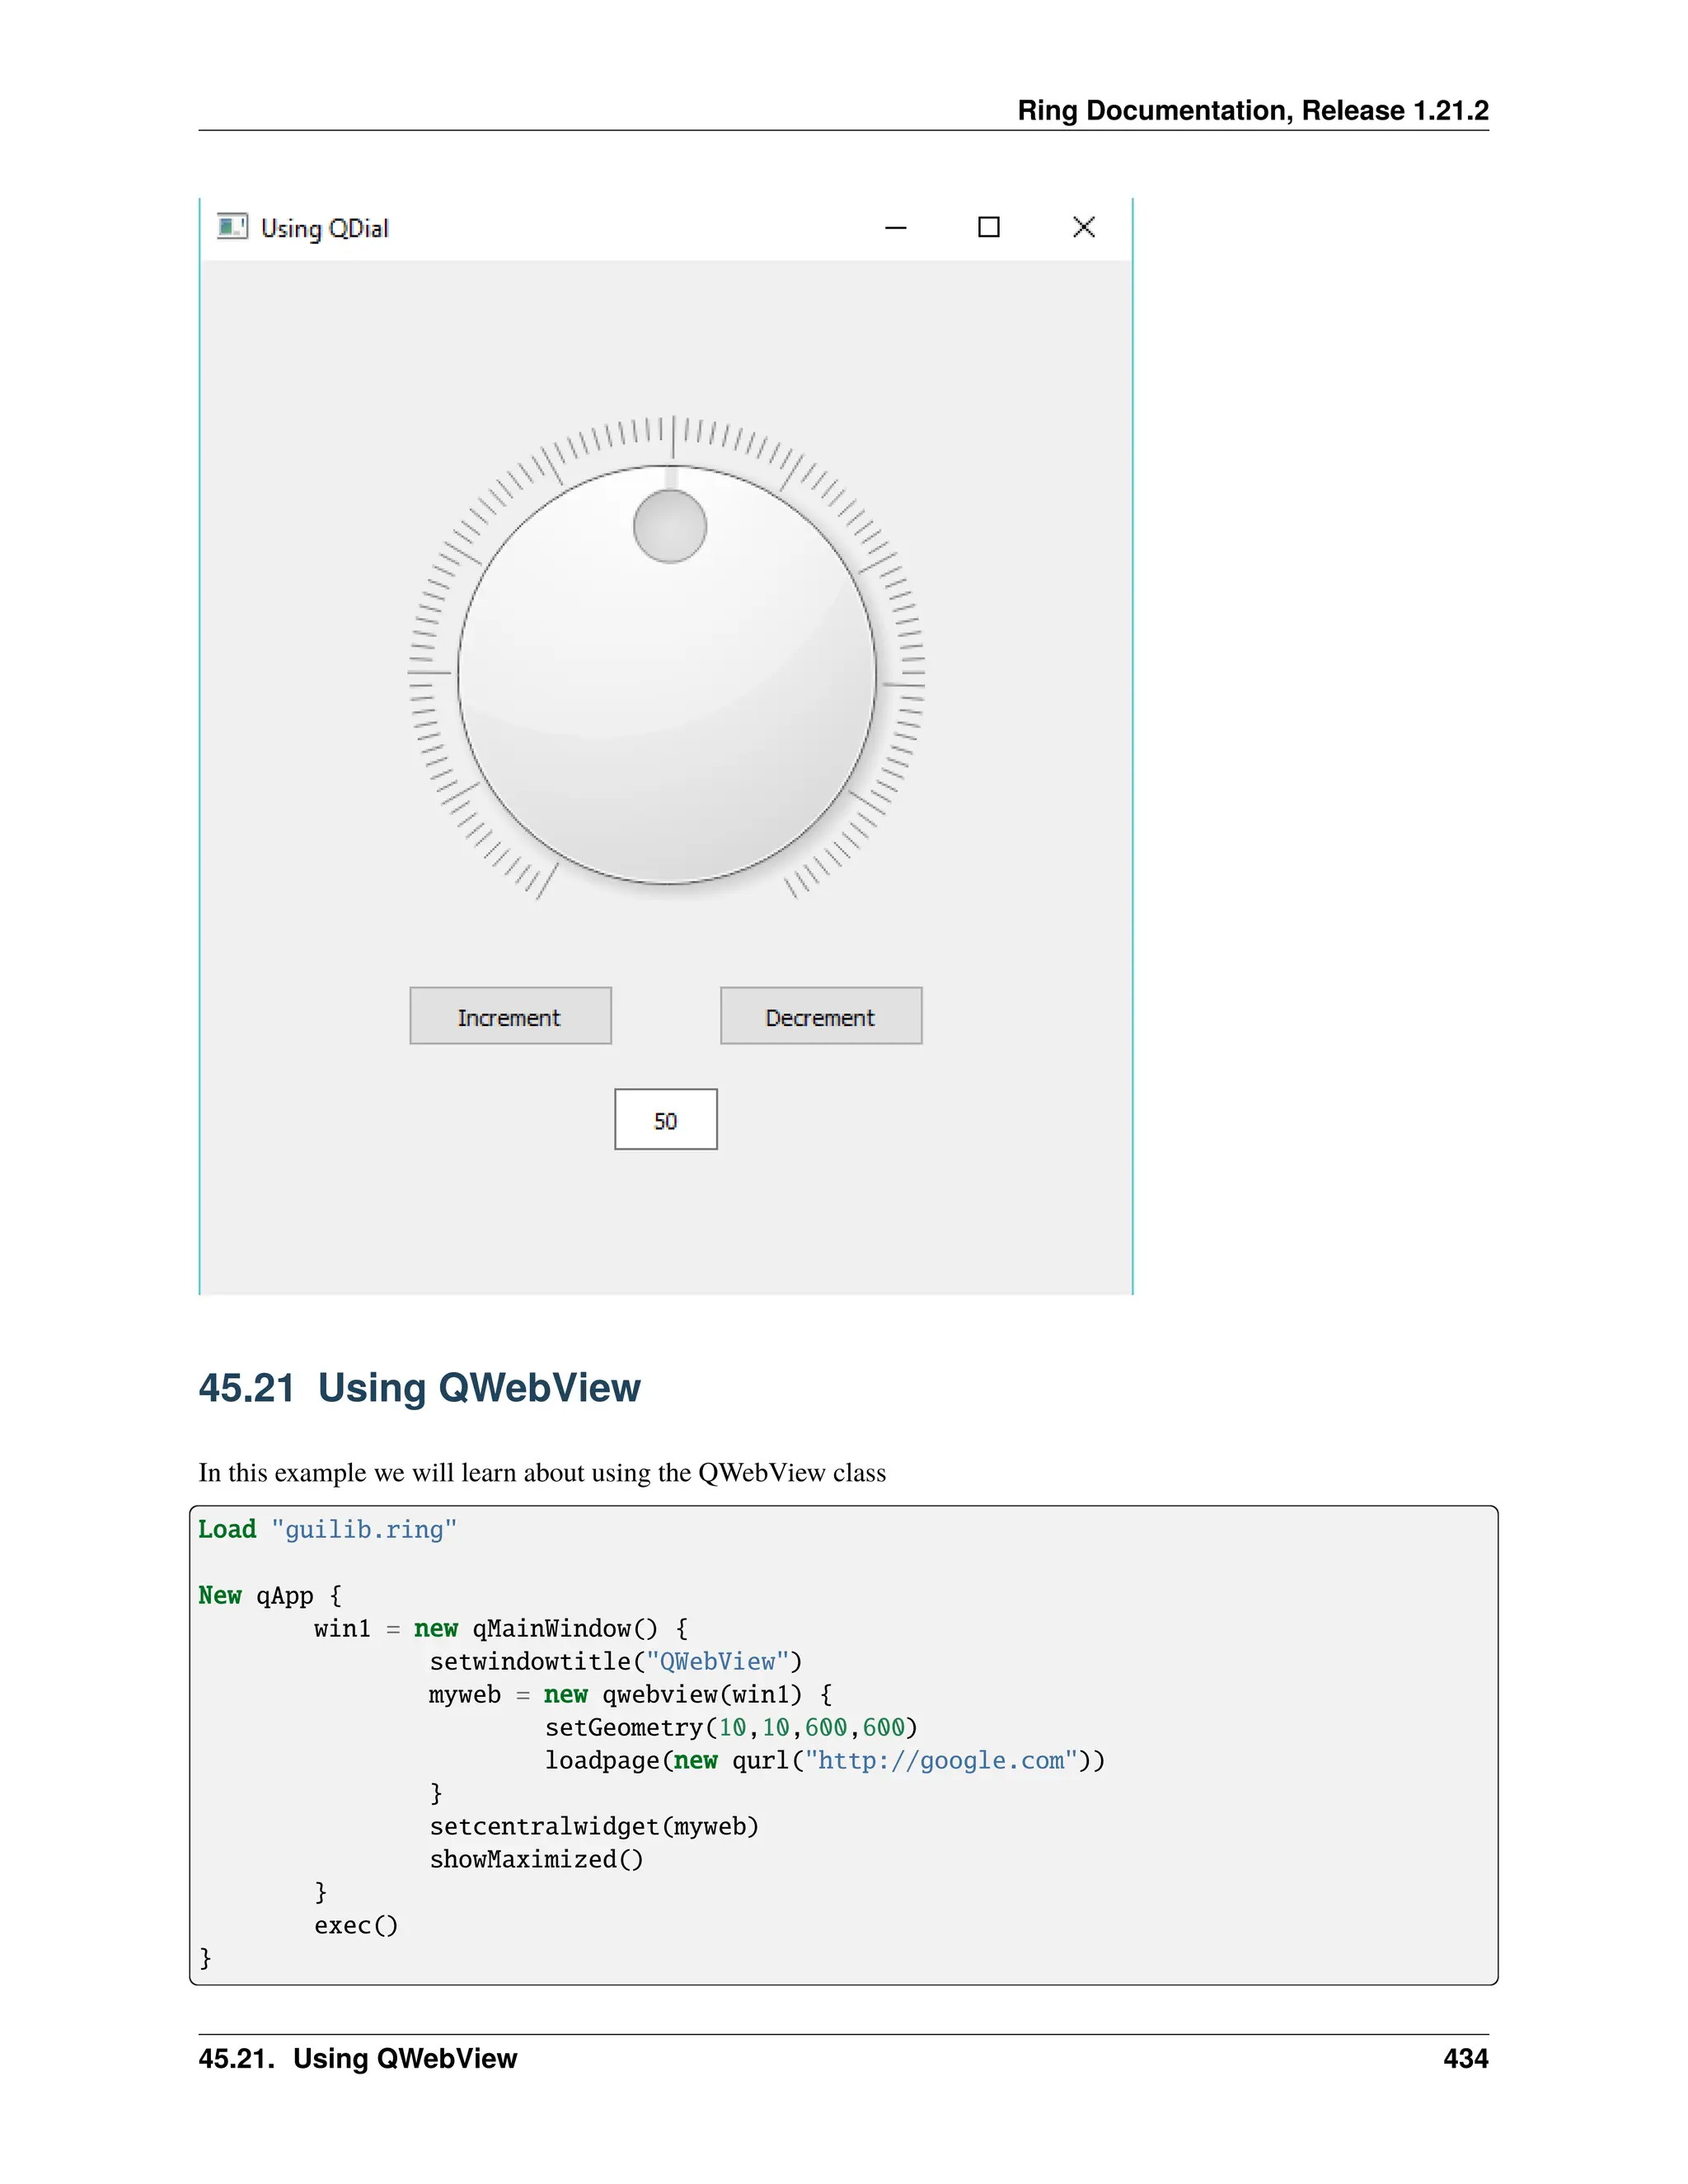Click the Using QDial title bar text
Viewport: 1688px width, 2184px height.
(x=324, y=229)
